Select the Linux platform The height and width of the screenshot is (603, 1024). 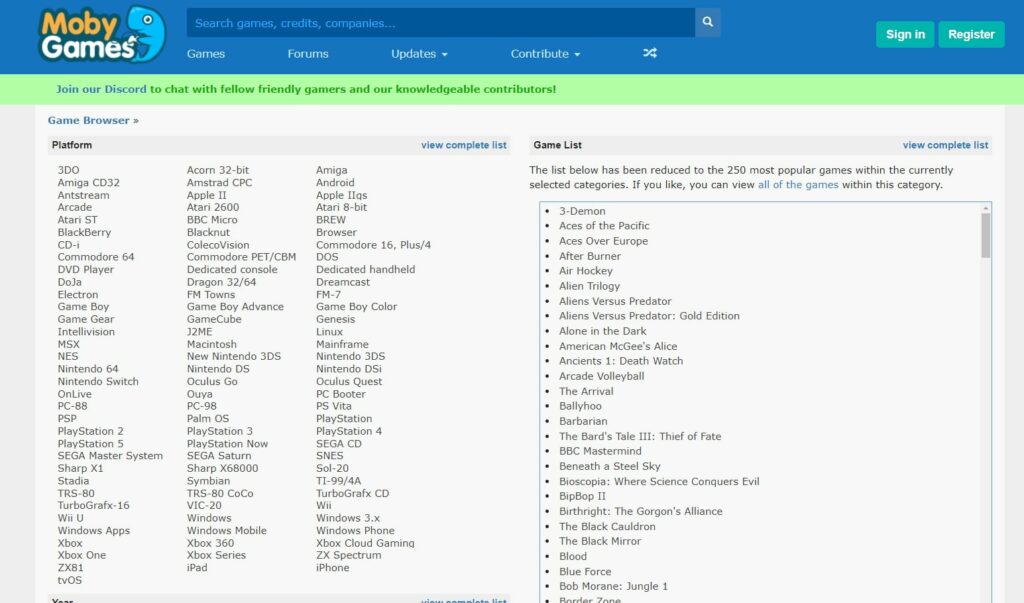tap(329, 332)
